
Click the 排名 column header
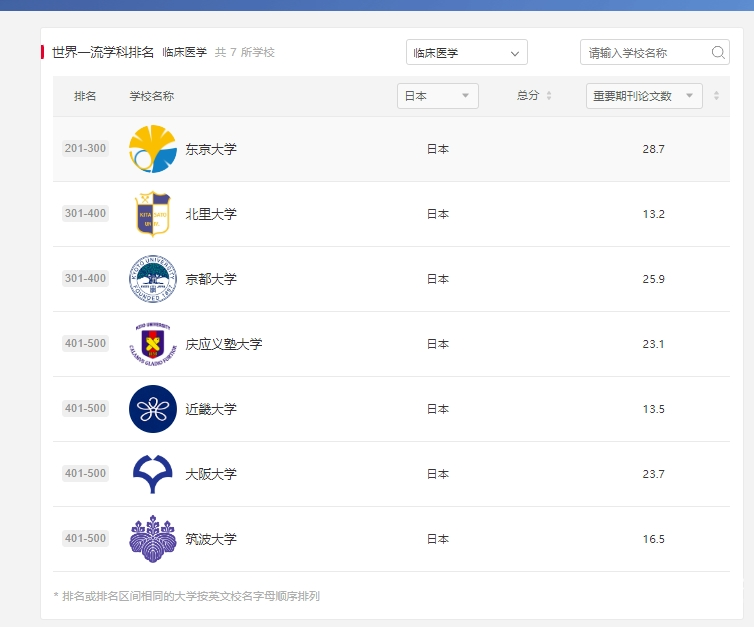pyautogui.click(x=85, y=96)
